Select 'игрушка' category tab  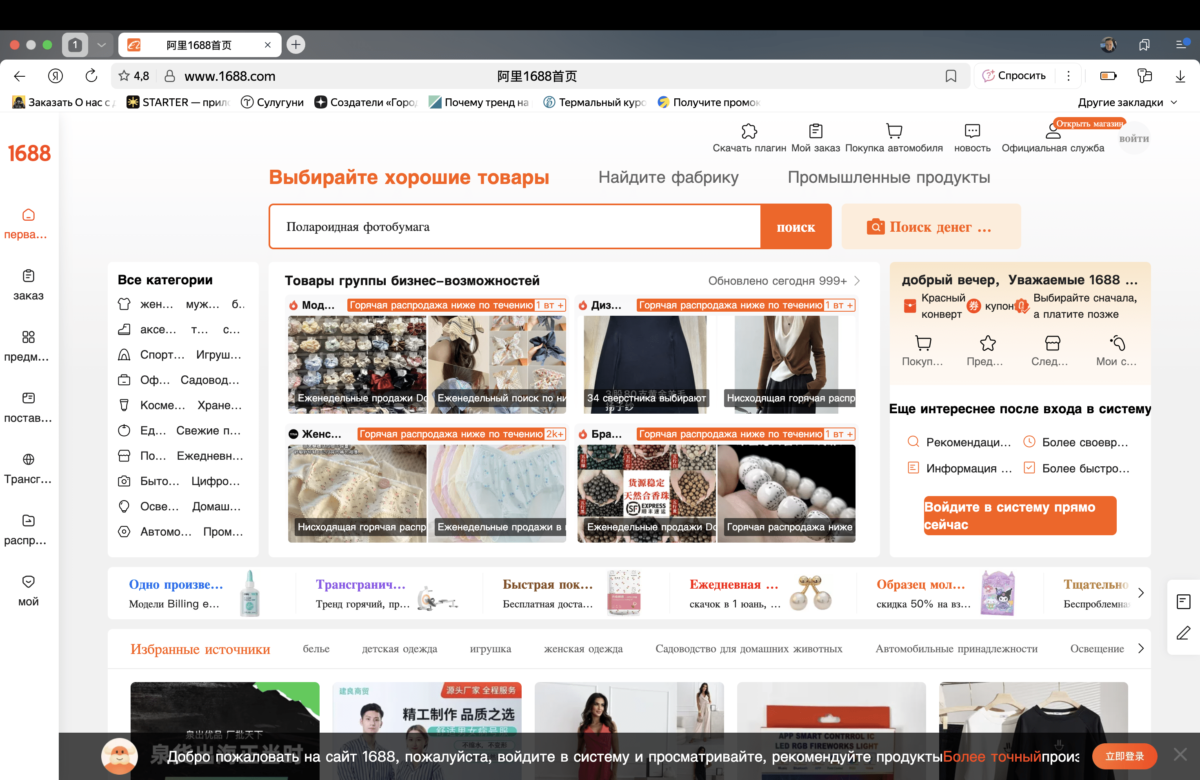pos(490,649)
